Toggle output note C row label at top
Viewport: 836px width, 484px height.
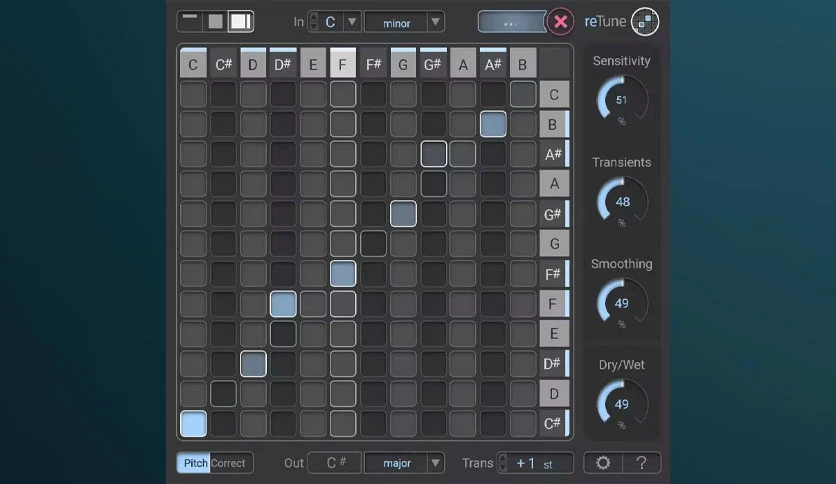554,94
